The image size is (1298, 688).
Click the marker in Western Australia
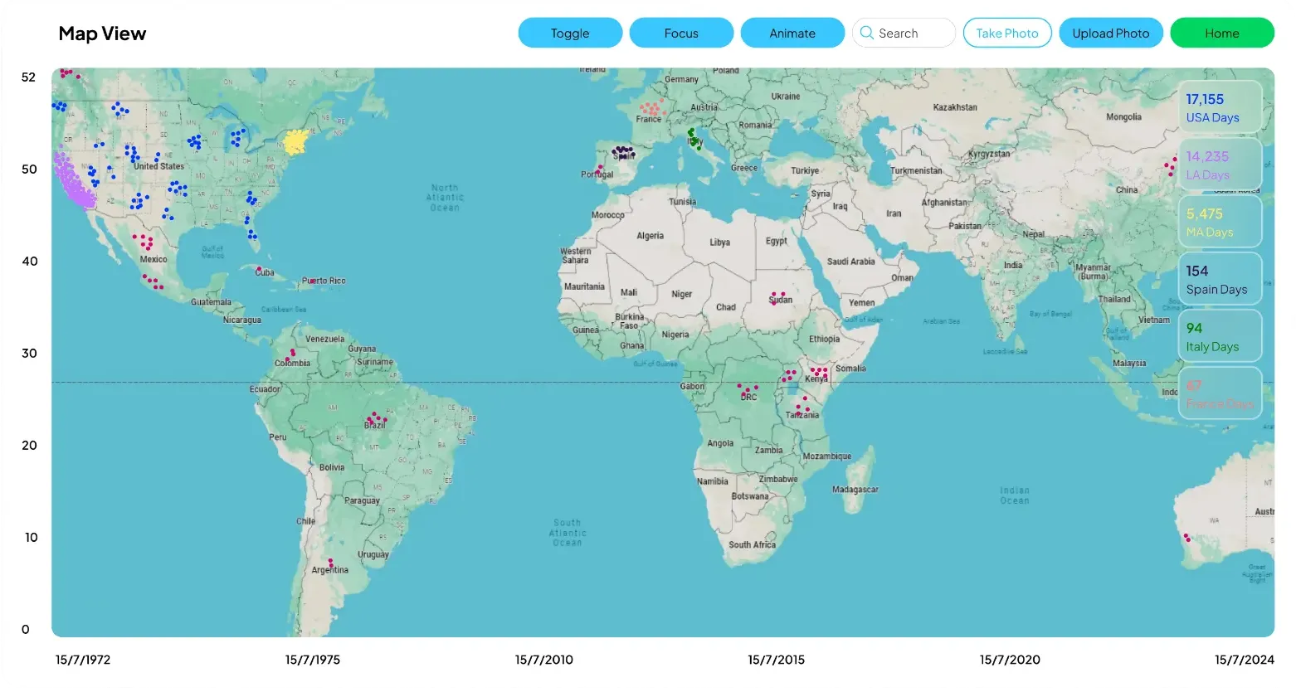tap(1187, 537)
